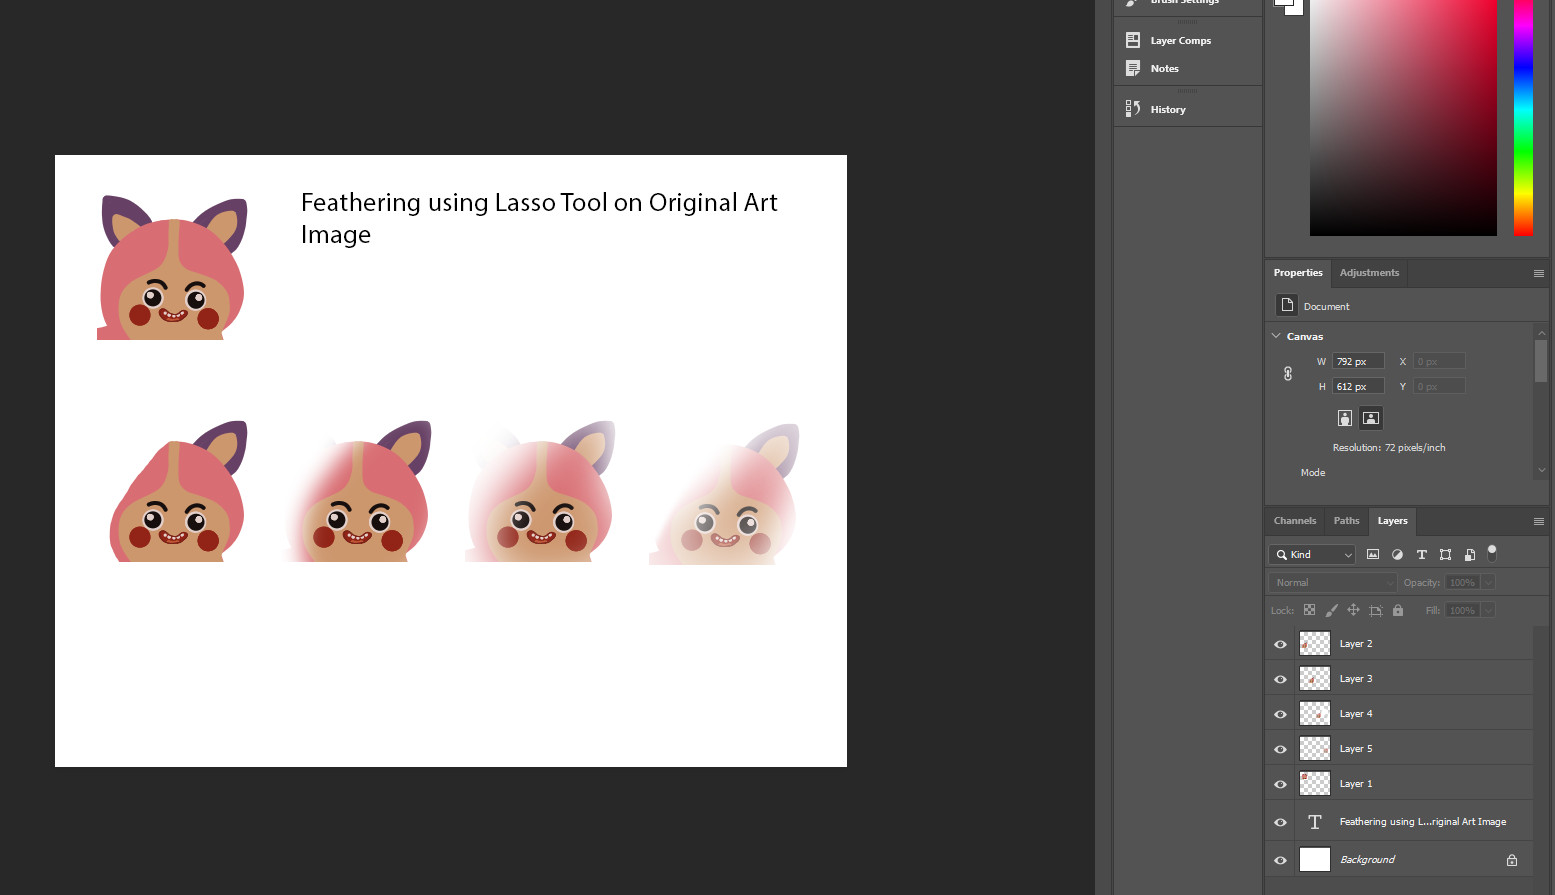This screenshot has height=895, width=1555.
Task: Click the smart object filter icon
Action: (x=1469, y=554)
